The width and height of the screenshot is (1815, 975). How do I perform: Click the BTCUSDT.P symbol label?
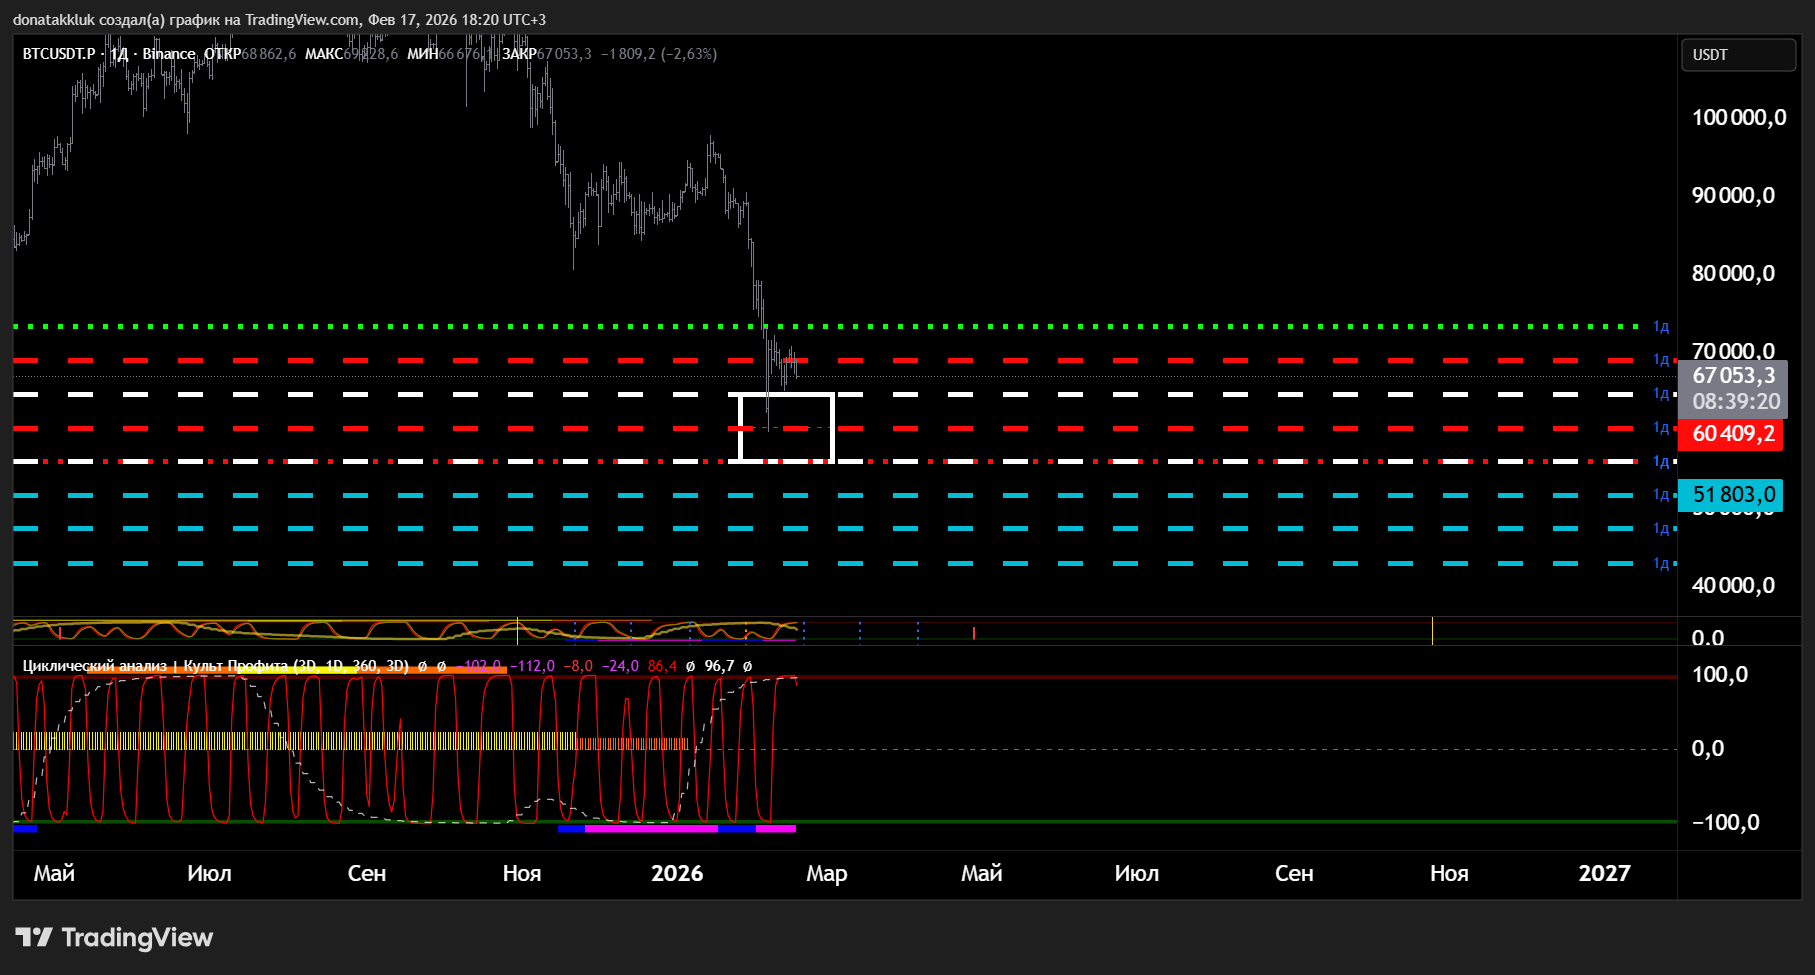coord(59,54)
